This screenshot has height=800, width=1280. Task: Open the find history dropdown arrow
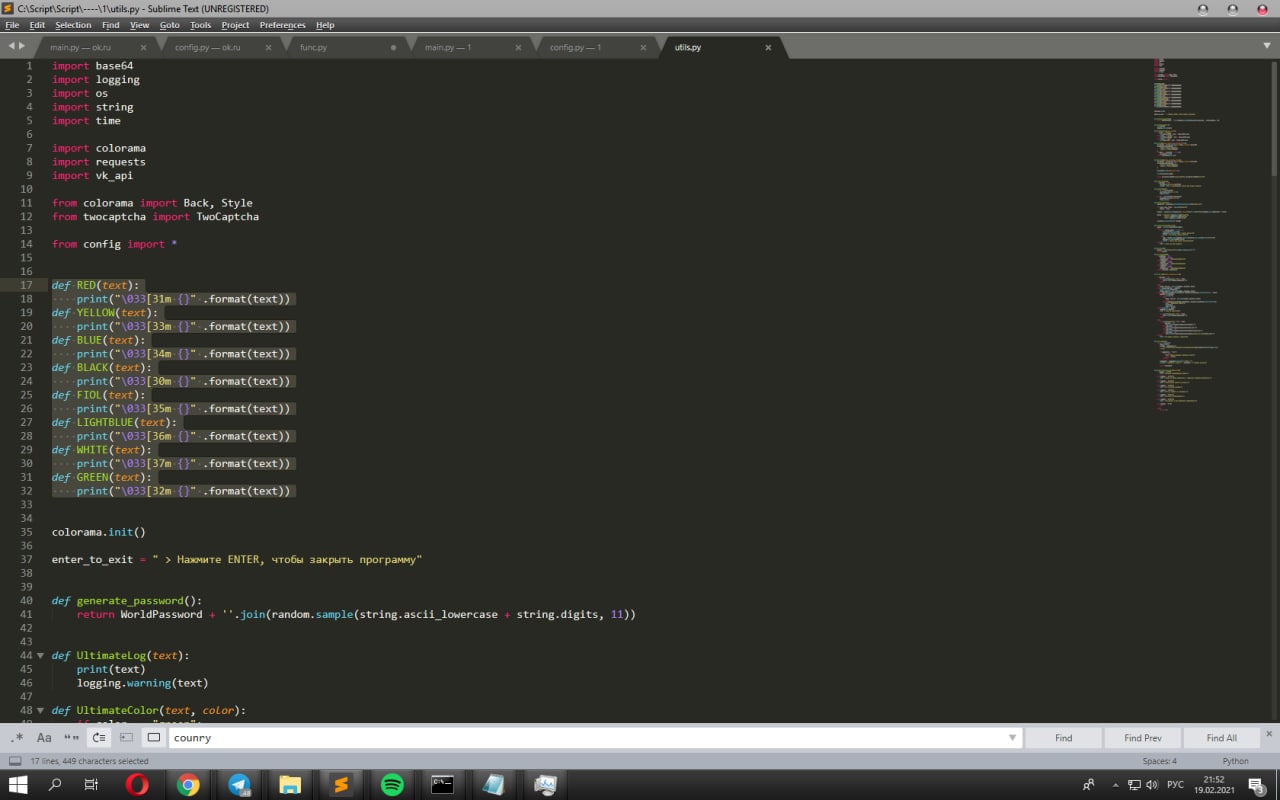tap(1012, 738)
